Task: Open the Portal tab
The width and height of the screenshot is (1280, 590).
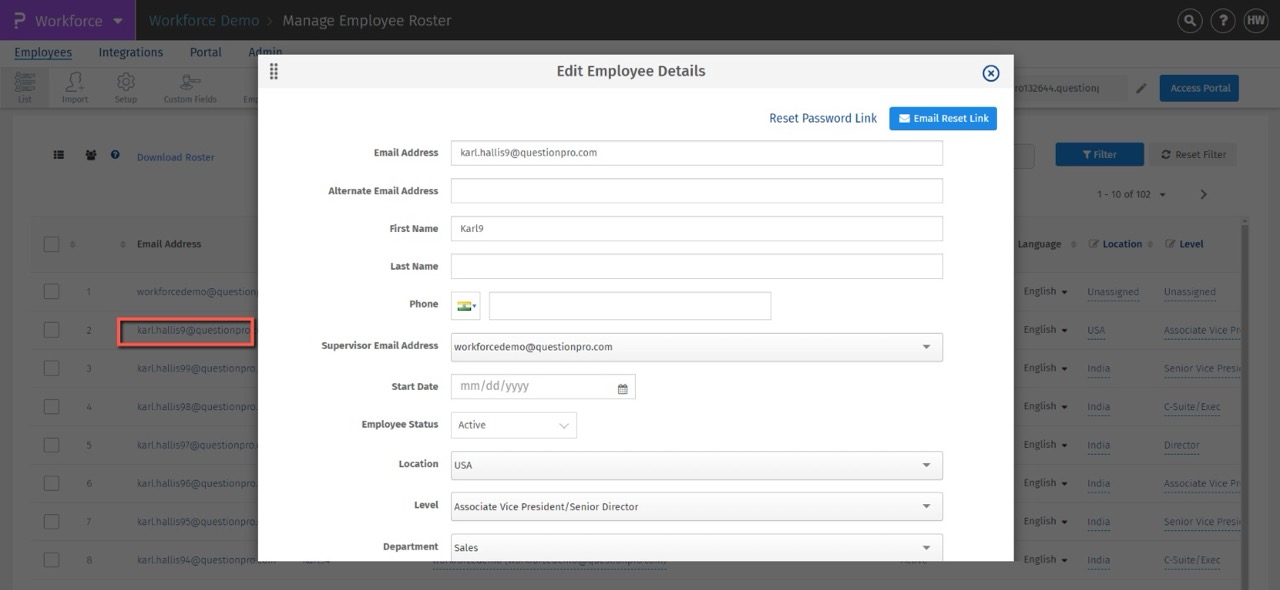Action: pyautogui.click(x=206, y=53)
